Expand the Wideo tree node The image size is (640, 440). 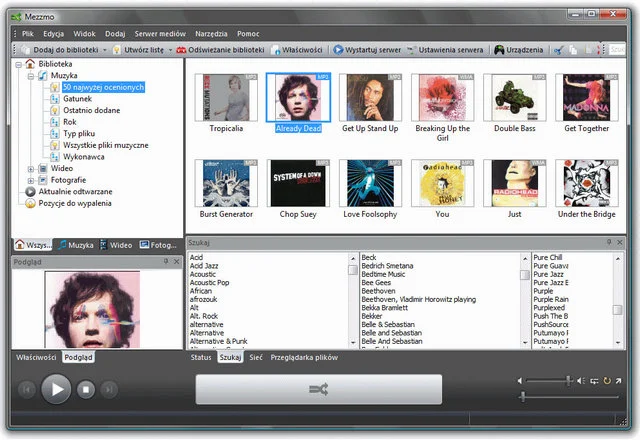click(x=31, y=168)
